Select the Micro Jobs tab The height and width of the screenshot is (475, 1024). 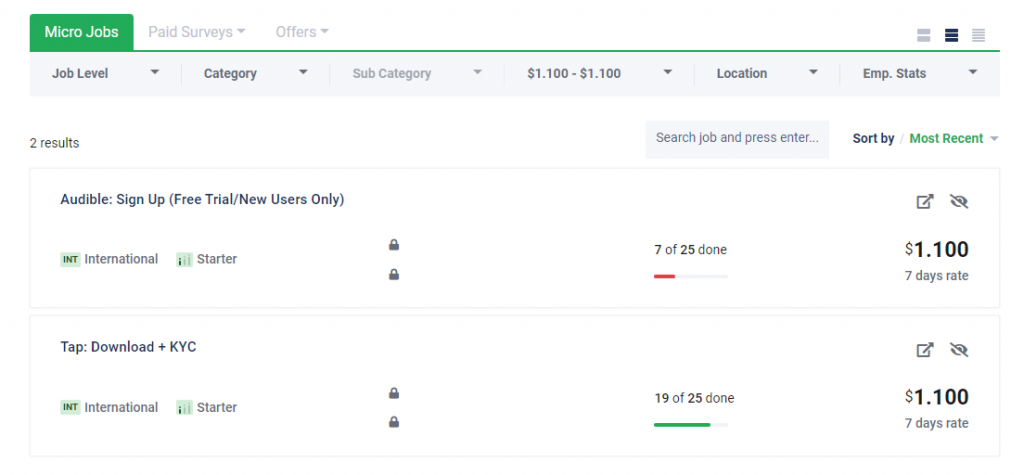pyautogui.click(x=82, y=32)
